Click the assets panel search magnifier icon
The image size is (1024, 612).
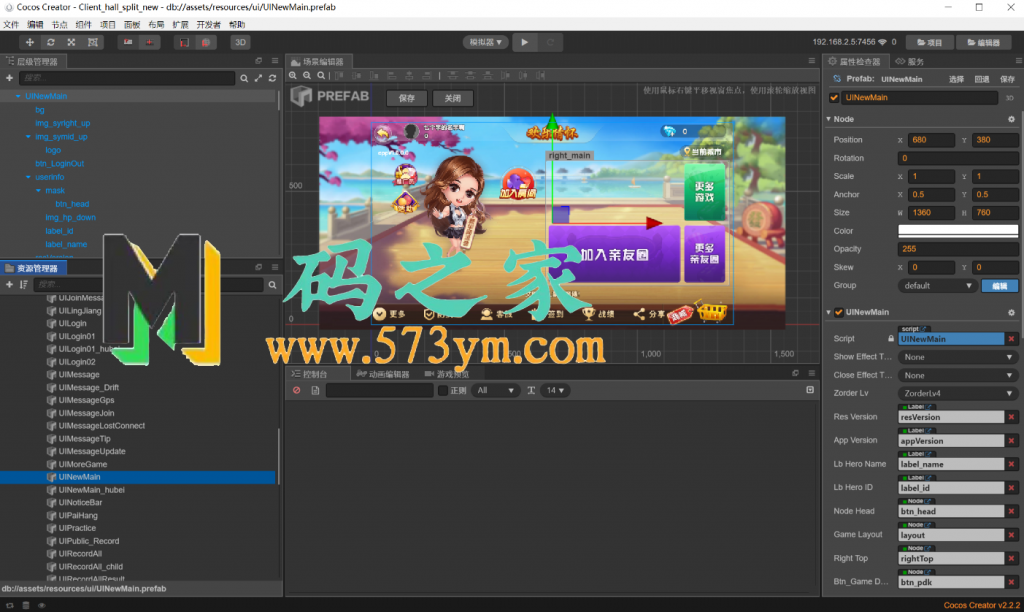coord(272,285)
